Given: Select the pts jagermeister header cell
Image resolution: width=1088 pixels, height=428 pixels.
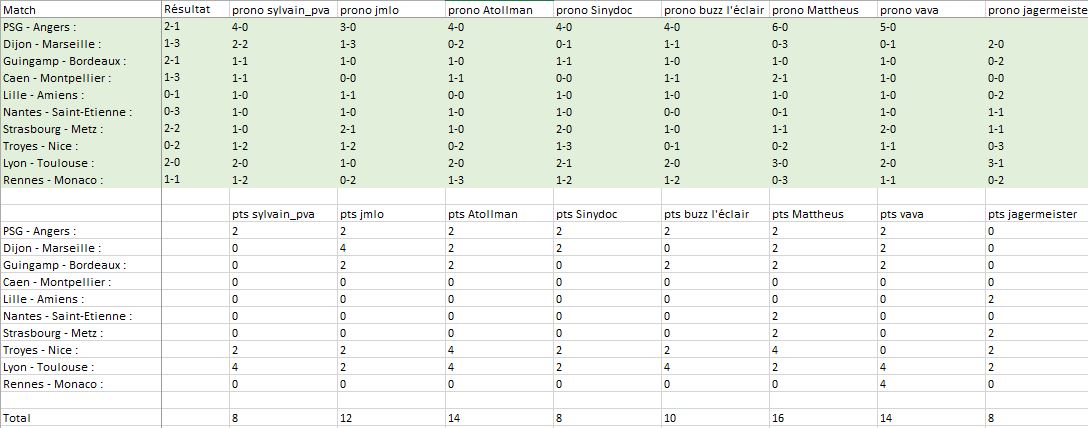Looking at the screenshot, I should tap(1036, 214).
